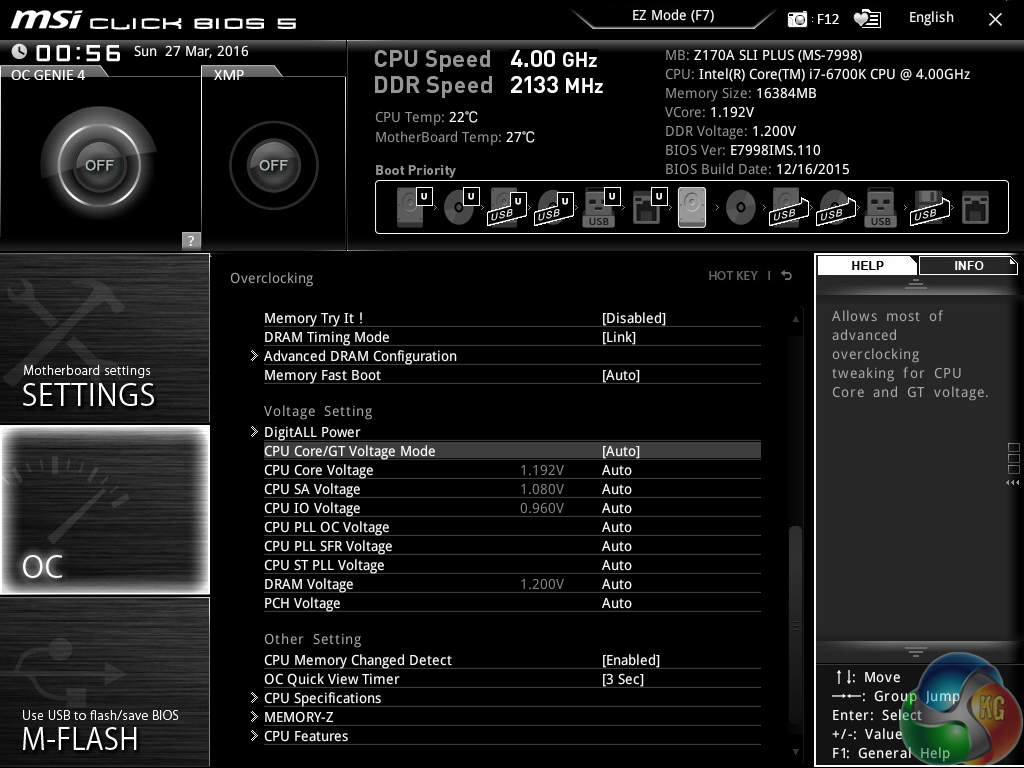Open the DRAM Timing Mode [Link] dropdown
The width and height of the screenshot is (1024, 768).
click(x=618, y=337)
